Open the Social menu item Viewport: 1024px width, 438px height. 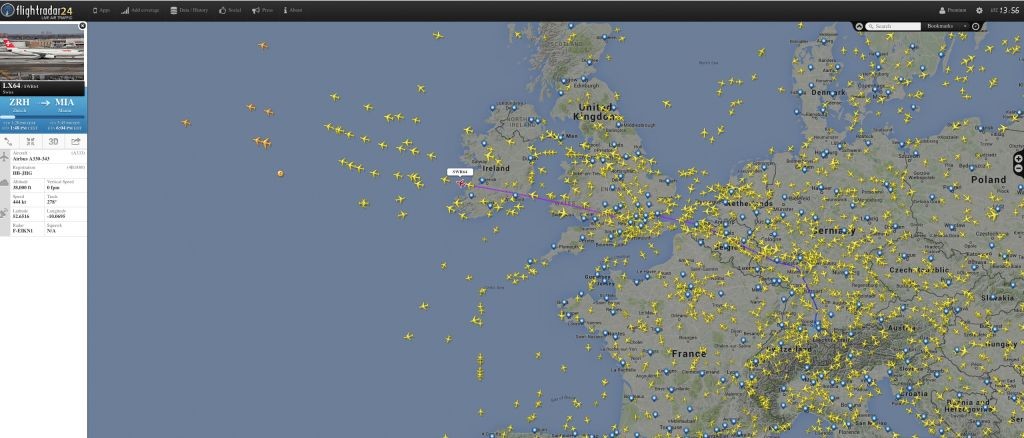tap(230, 10)
